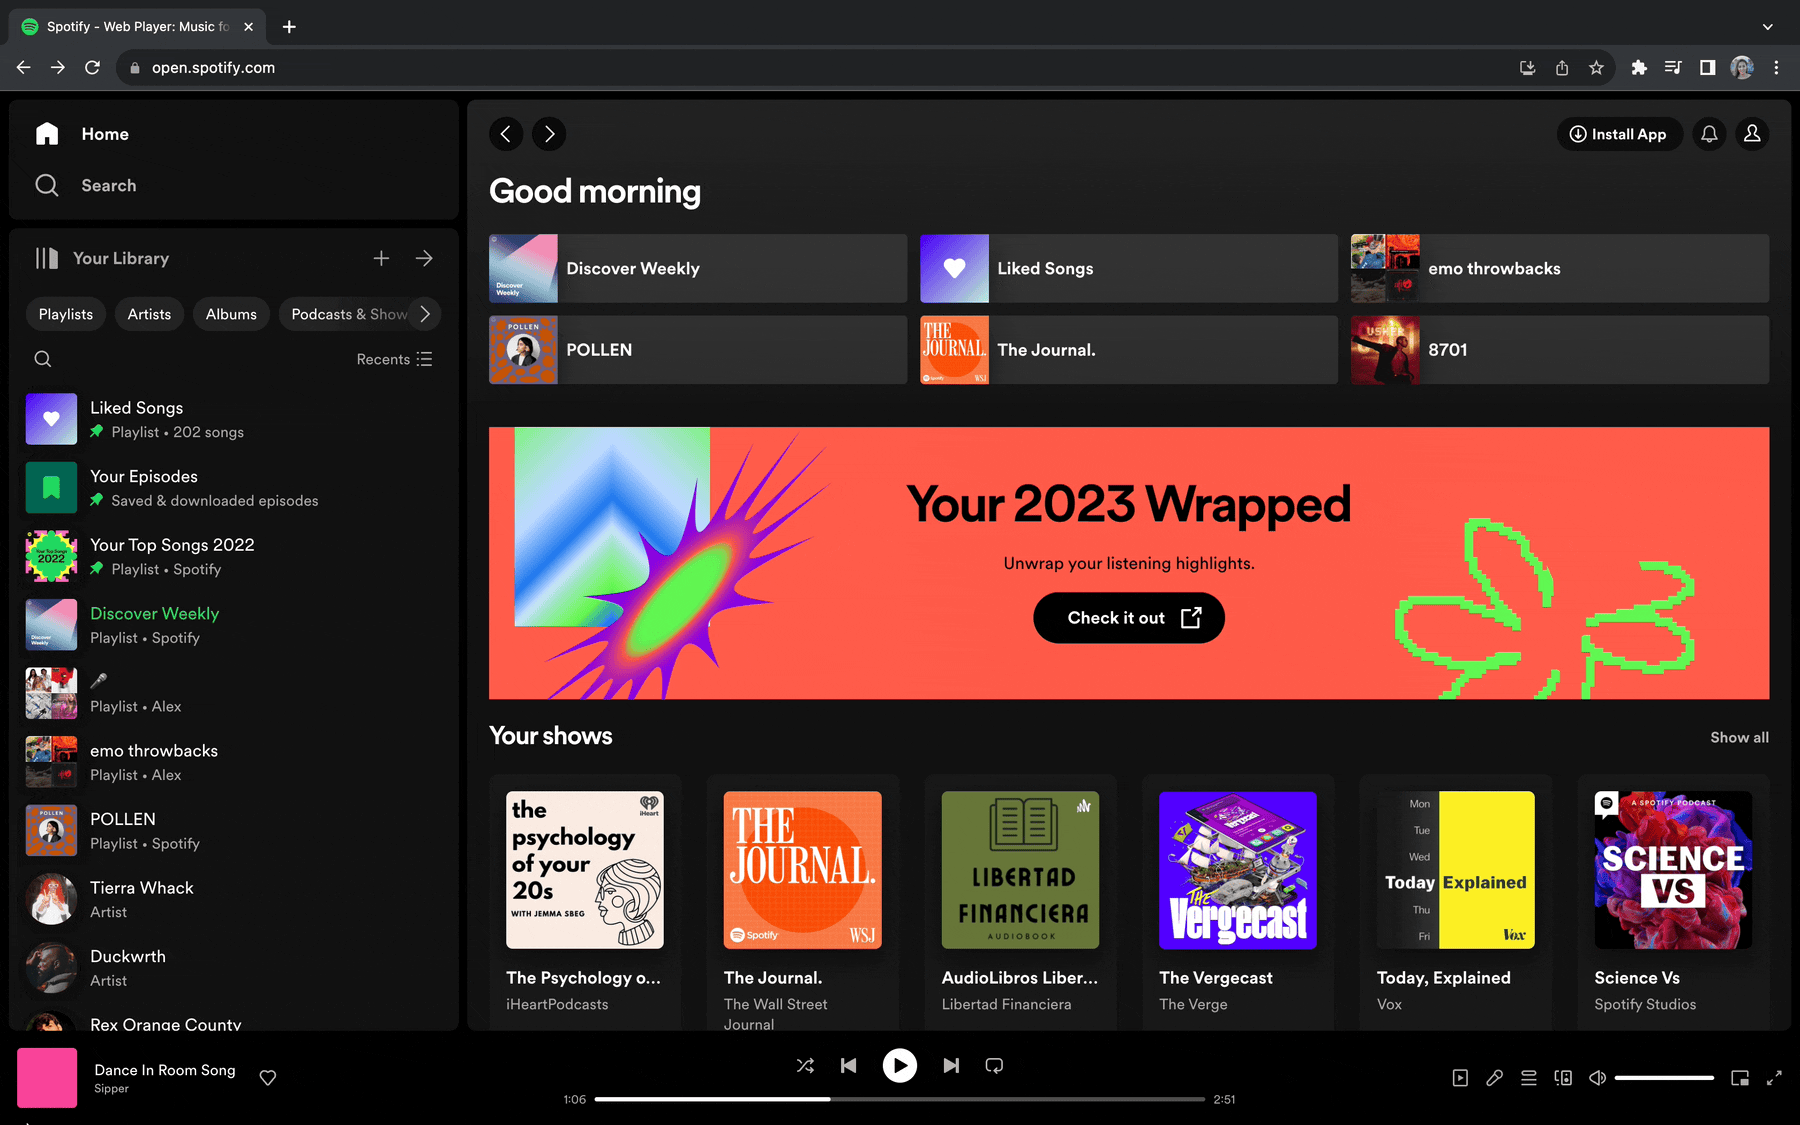Open the Connect to a device icon
1800x1125 pixels.
tap(1563, 1078)
